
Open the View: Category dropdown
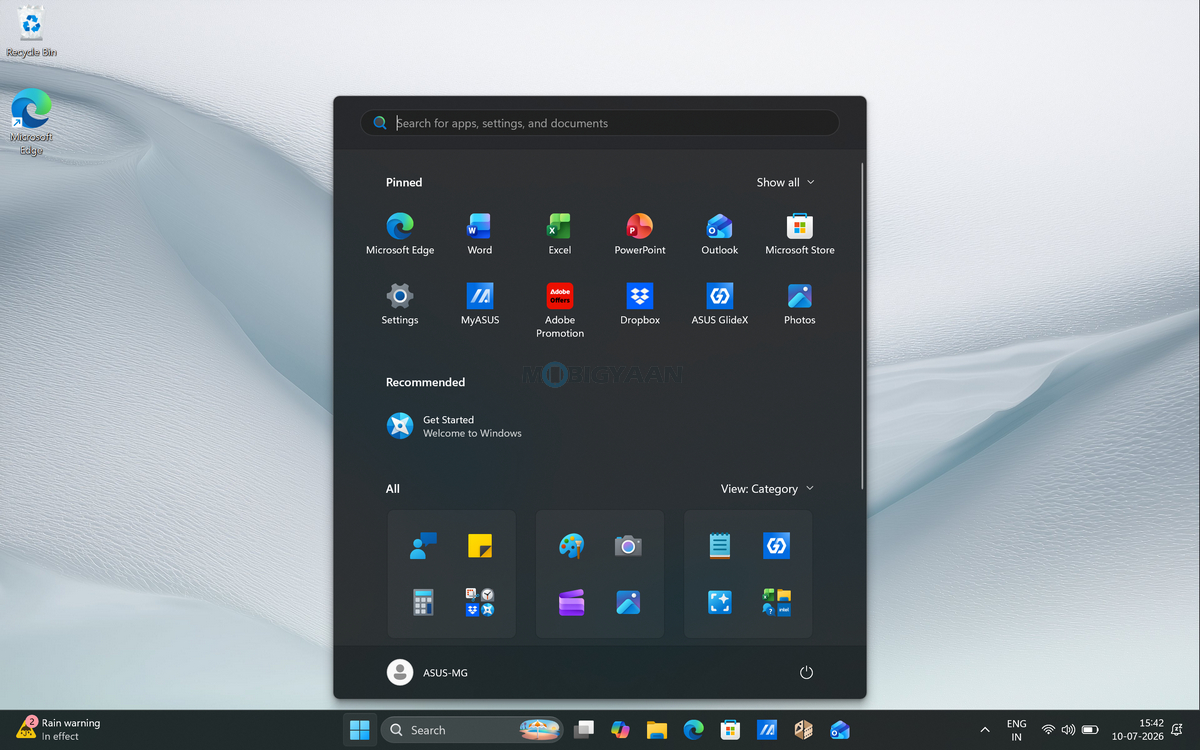point(767,489)
